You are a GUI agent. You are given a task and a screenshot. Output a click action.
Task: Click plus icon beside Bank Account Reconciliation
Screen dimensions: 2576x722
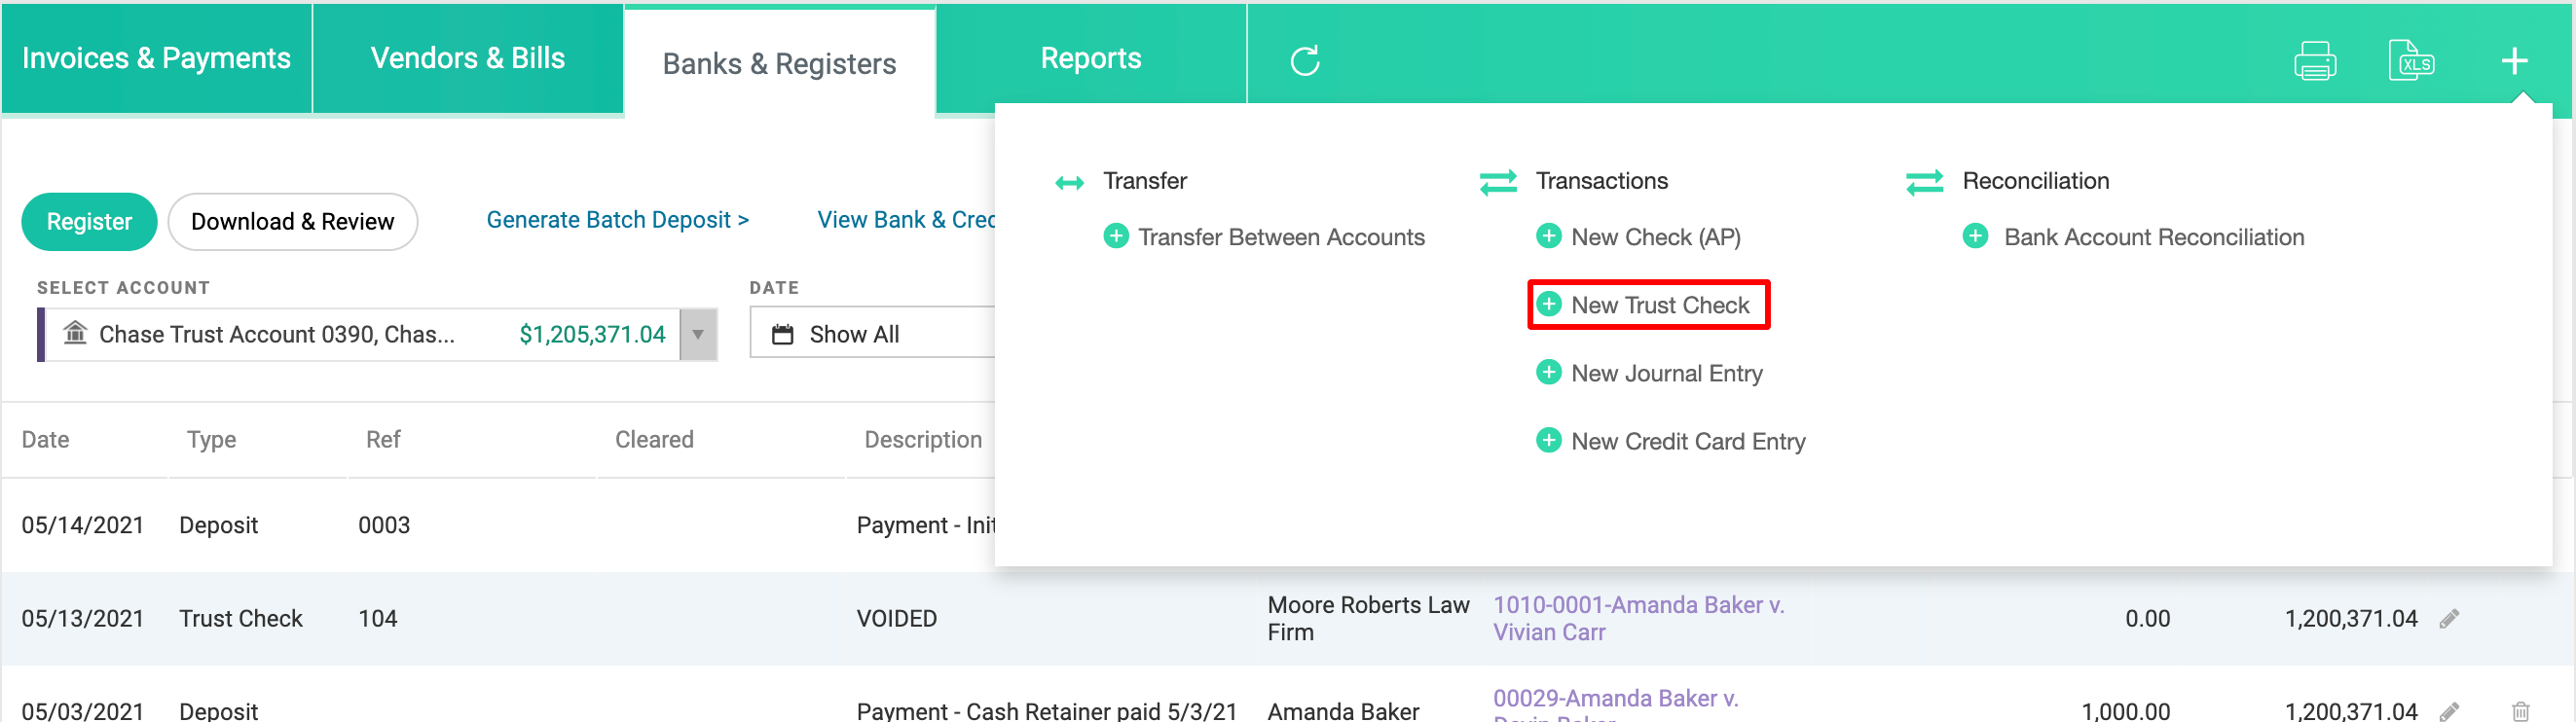click(1975, 236)
